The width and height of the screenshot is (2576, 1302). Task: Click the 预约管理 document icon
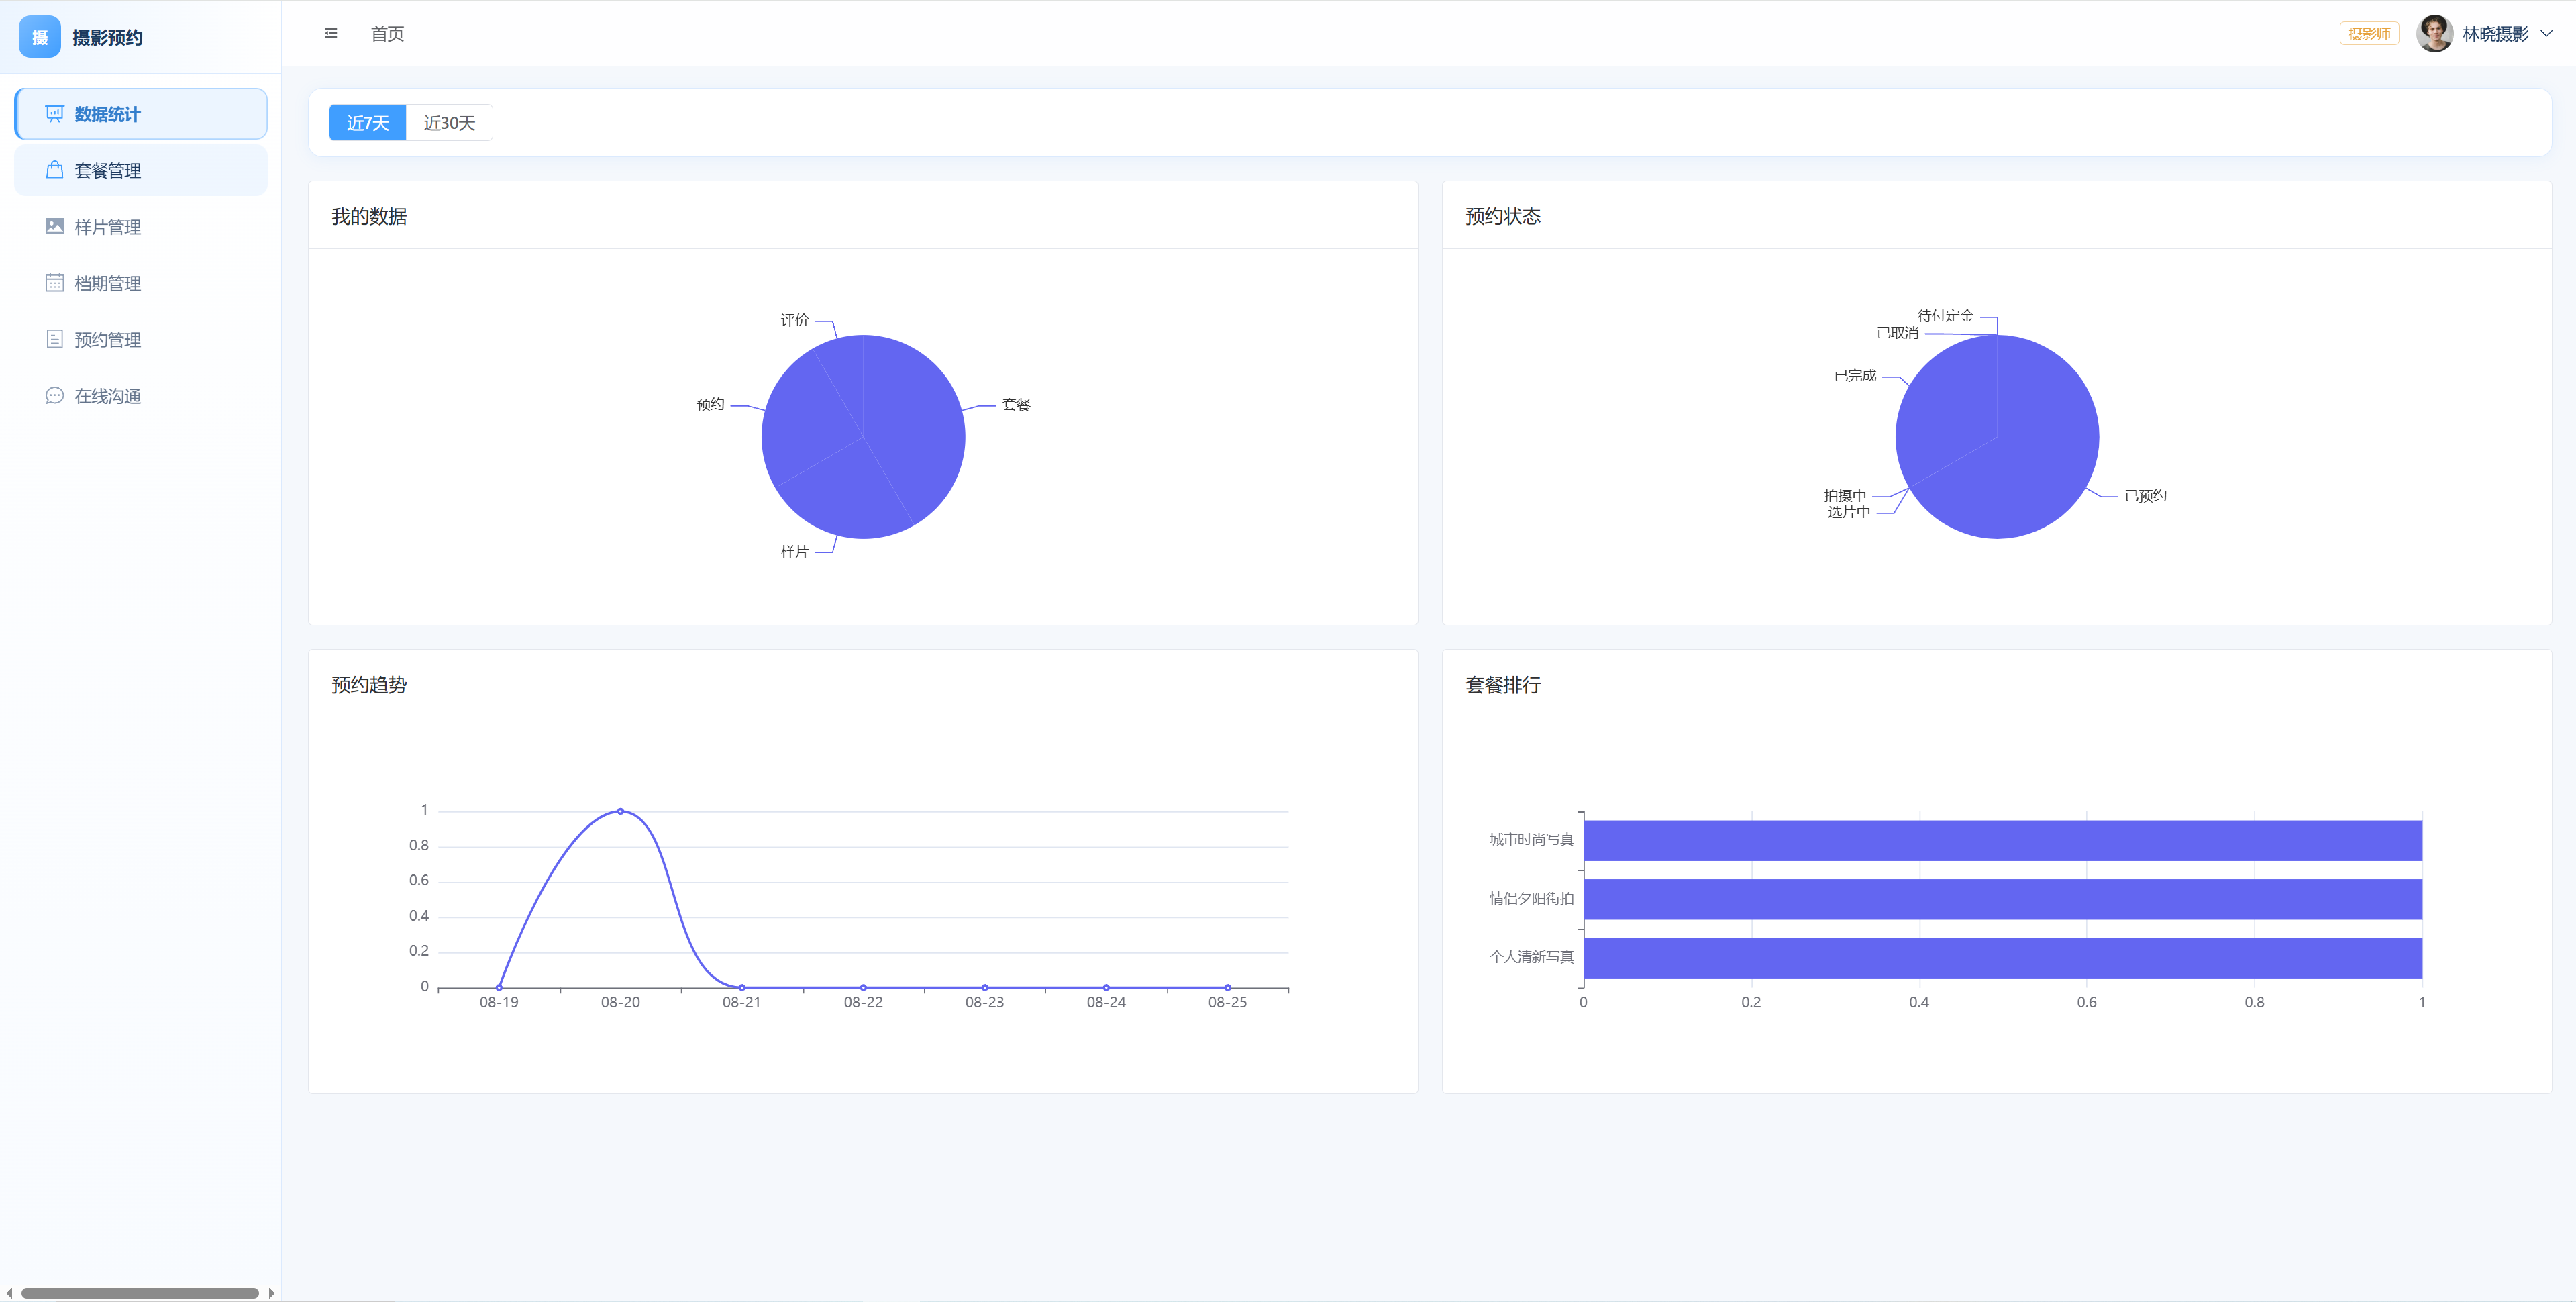pos(55,339)
